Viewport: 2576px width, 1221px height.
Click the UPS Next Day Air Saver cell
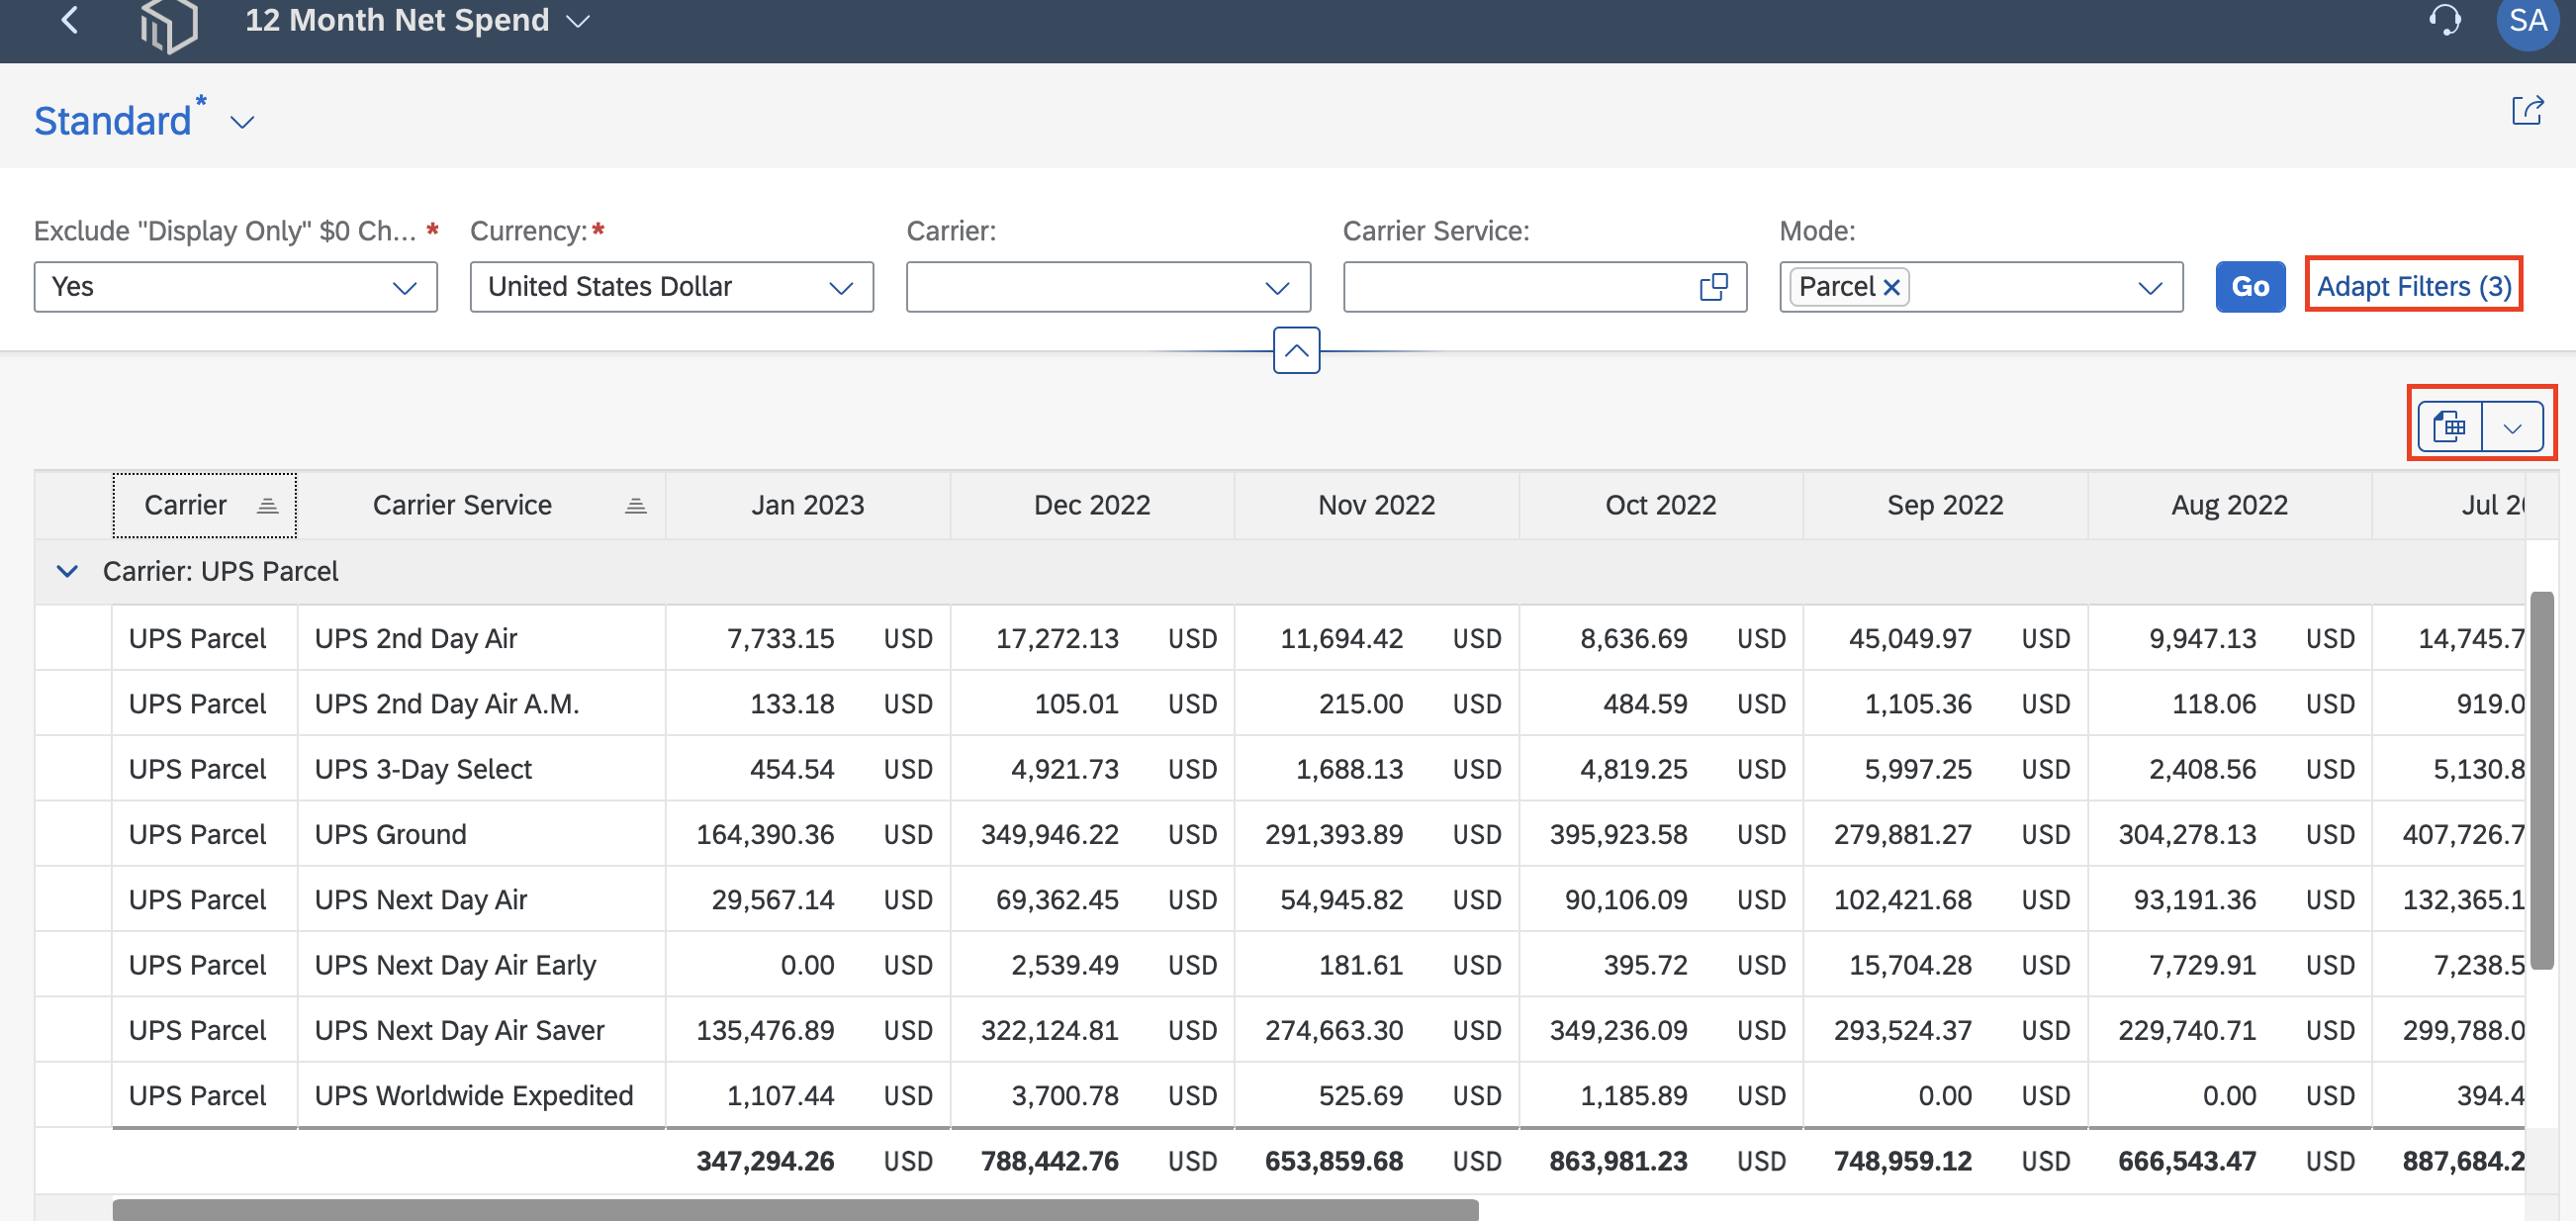(x=481, y=1030)
